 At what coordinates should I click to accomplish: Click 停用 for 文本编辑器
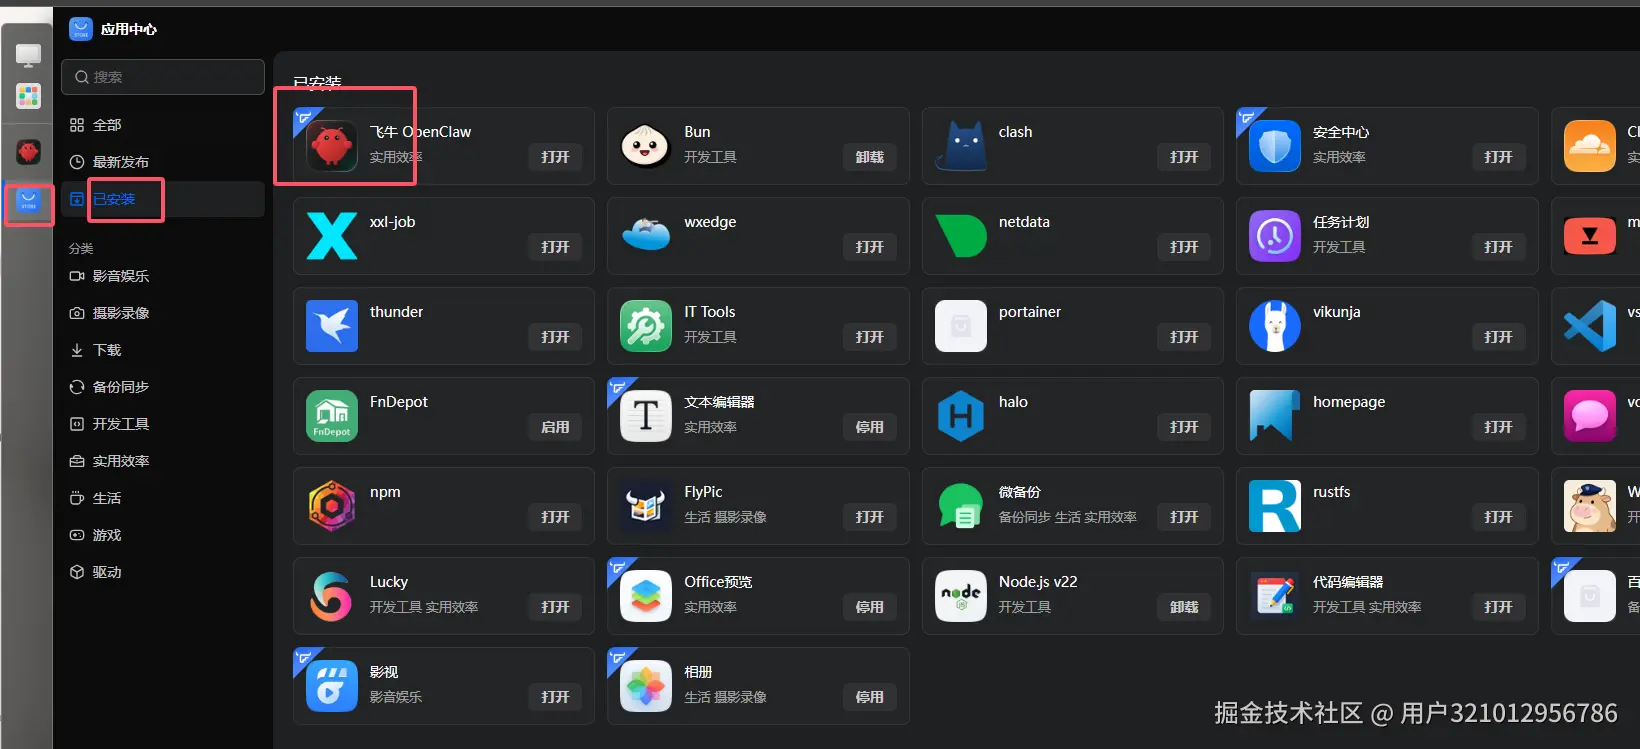(x=870, y=427)
